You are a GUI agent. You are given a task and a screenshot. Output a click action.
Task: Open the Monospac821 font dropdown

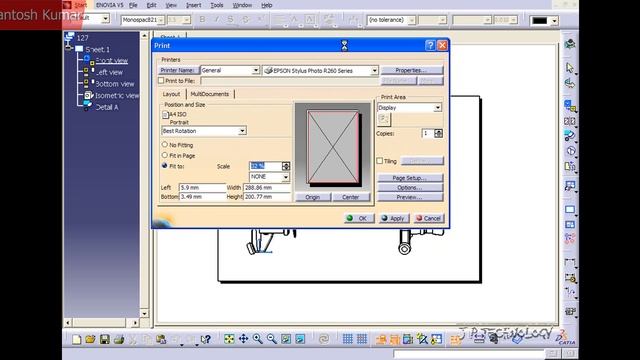point(161,20)
